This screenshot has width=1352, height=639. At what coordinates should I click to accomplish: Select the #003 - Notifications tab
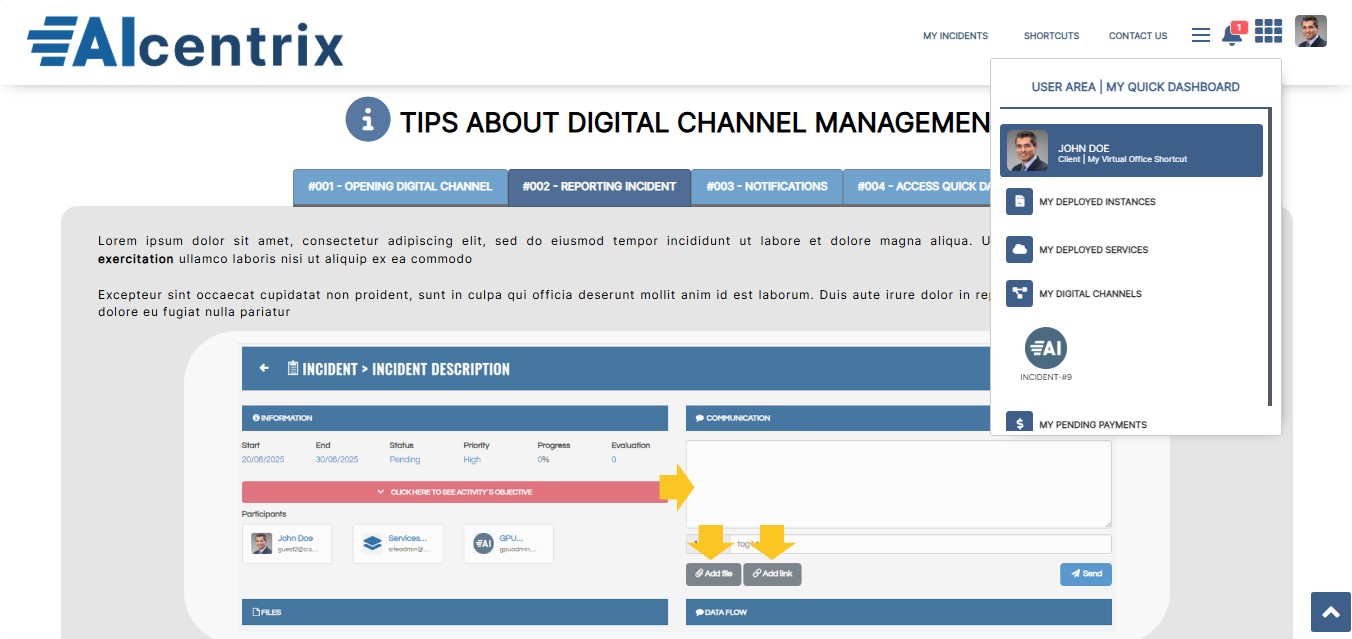(x=766, y=187)
